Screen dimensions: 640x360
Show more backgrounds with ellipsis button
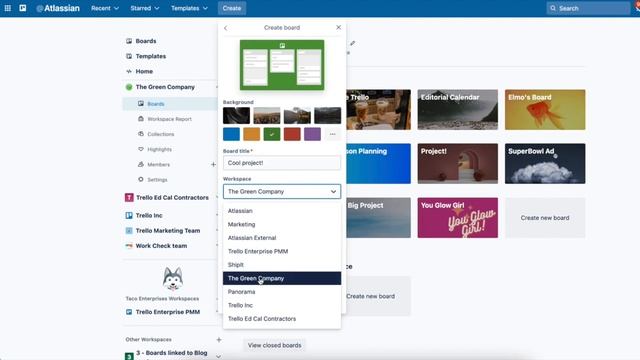click(333, 134)
